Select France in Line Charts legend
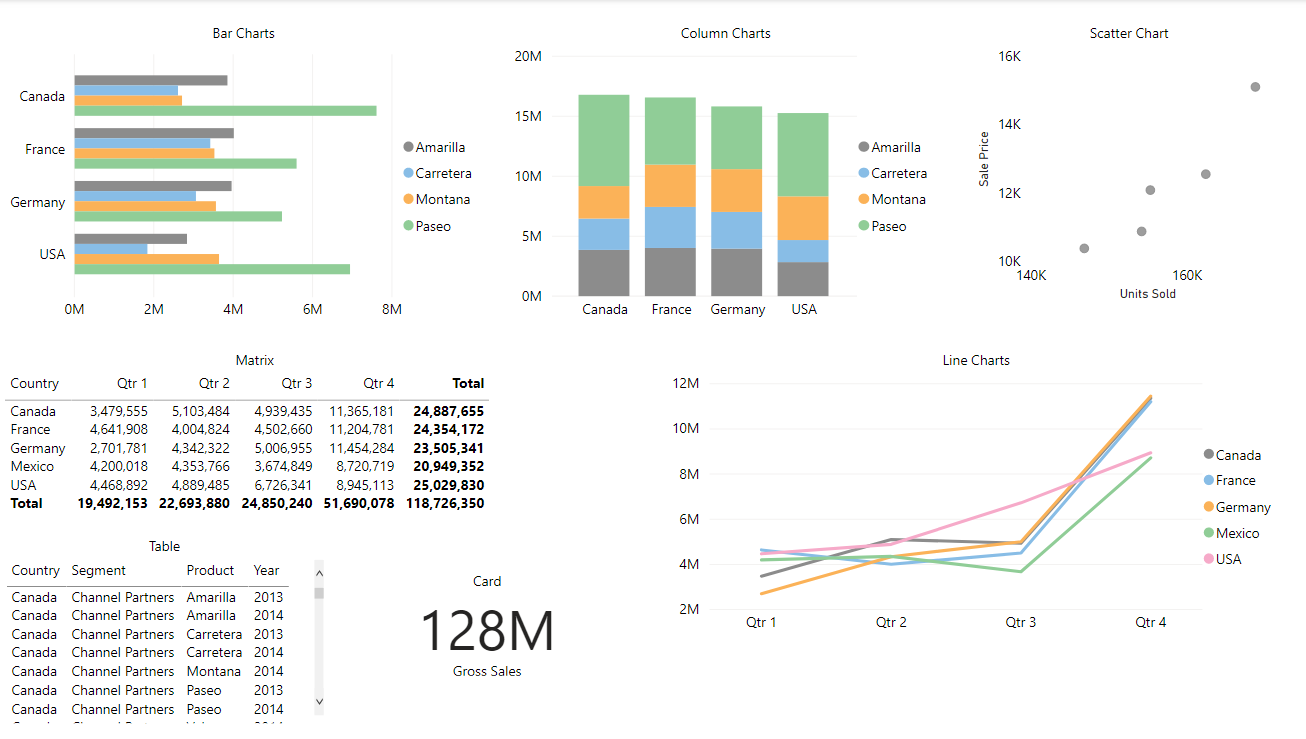The height and width of the screenshot is (739, 1306). (x=1229, y=481)
